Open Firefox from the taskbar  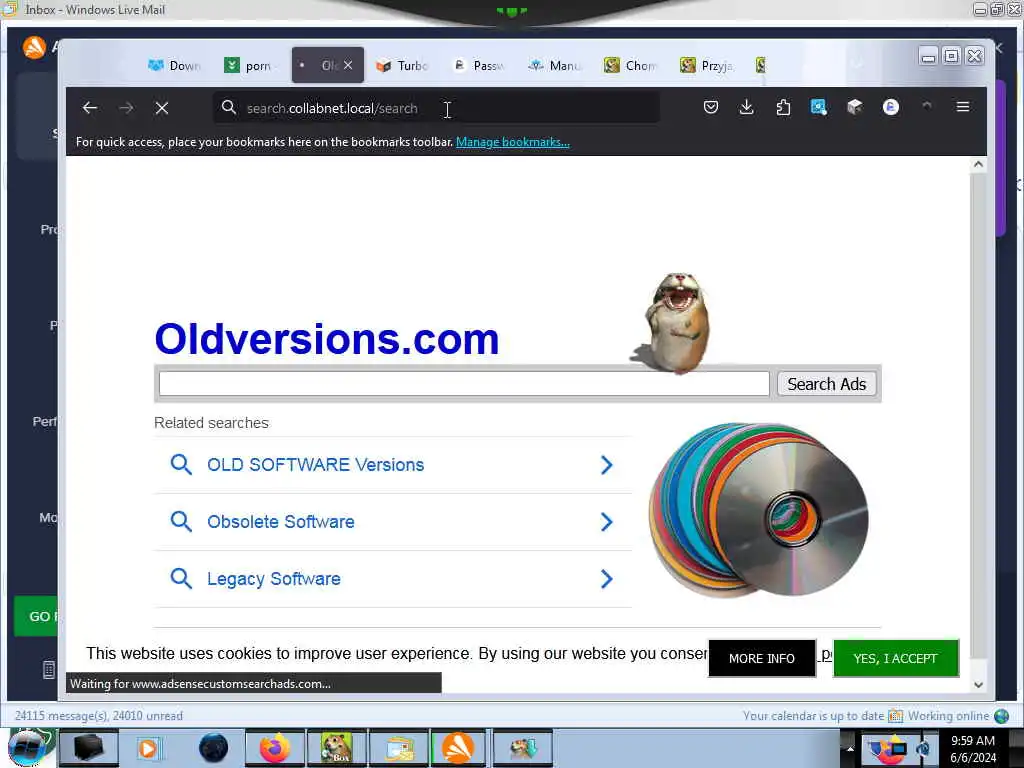pos(274,748)
